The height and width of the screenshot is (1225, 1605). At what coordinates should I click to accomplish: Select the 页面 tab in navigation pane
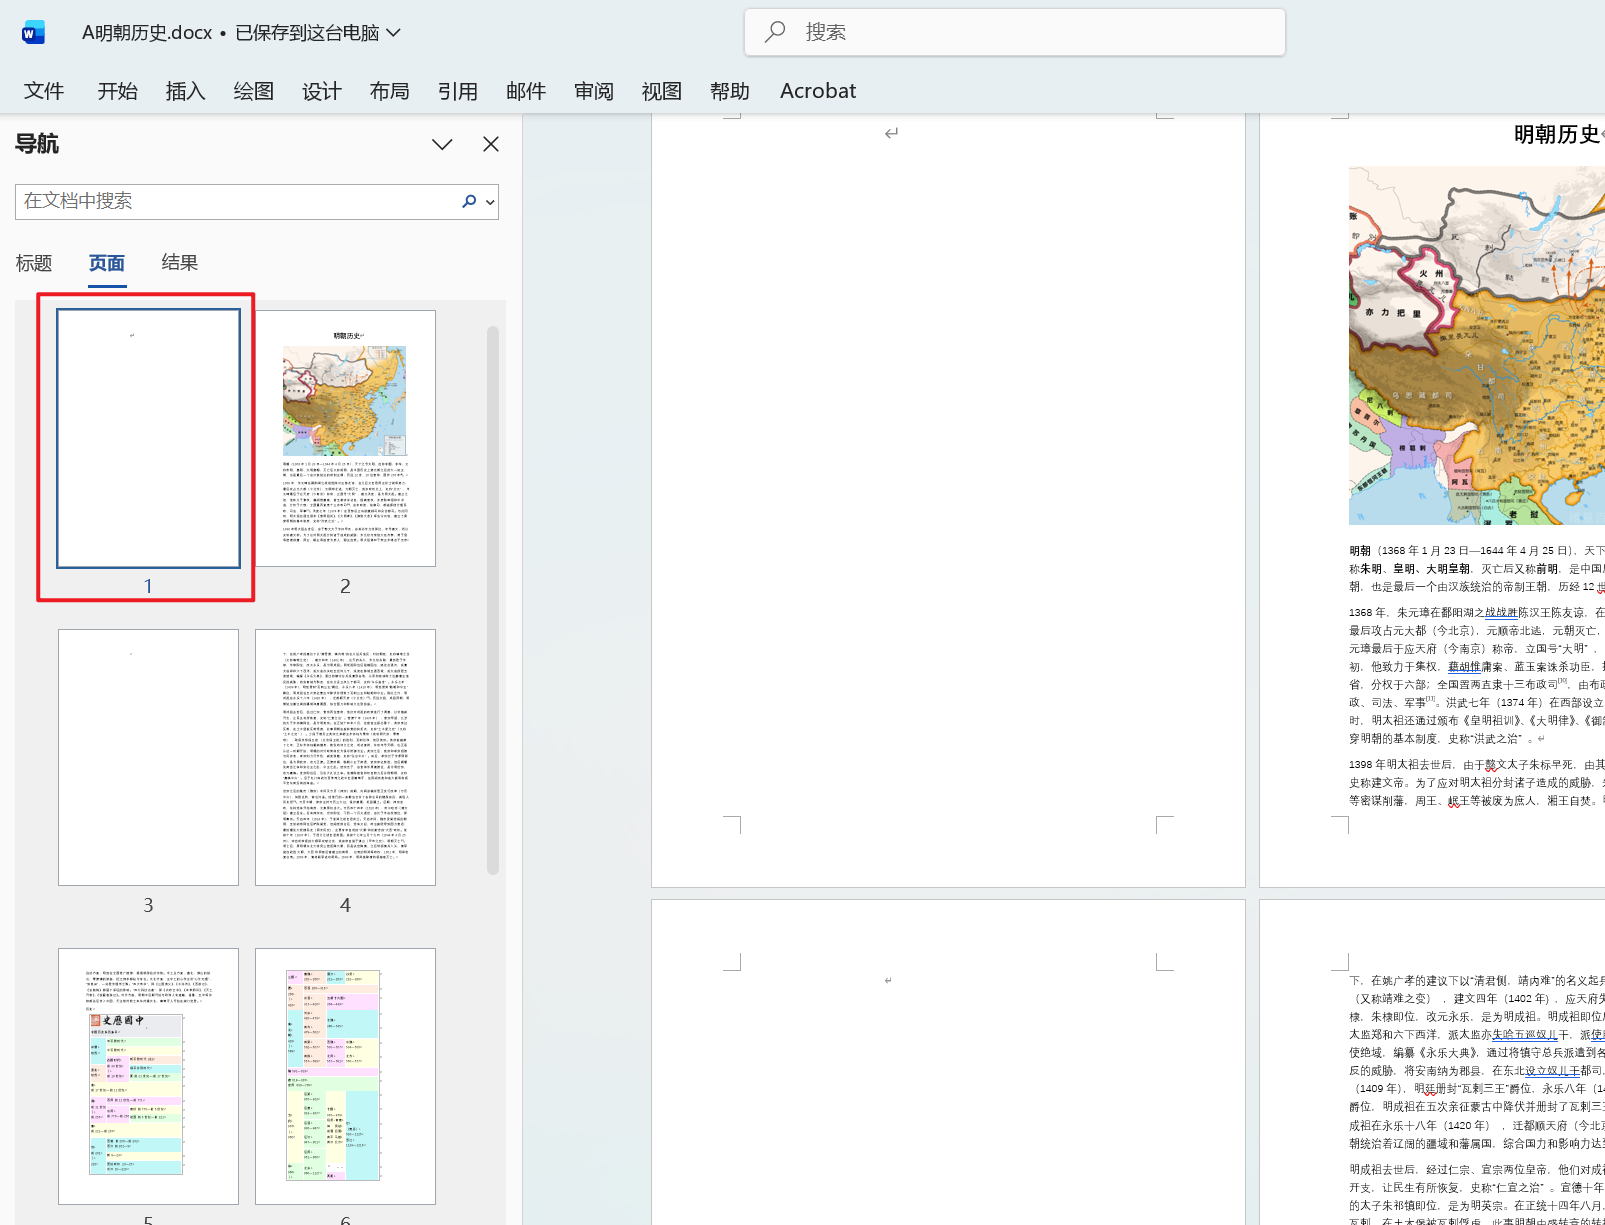106,262
